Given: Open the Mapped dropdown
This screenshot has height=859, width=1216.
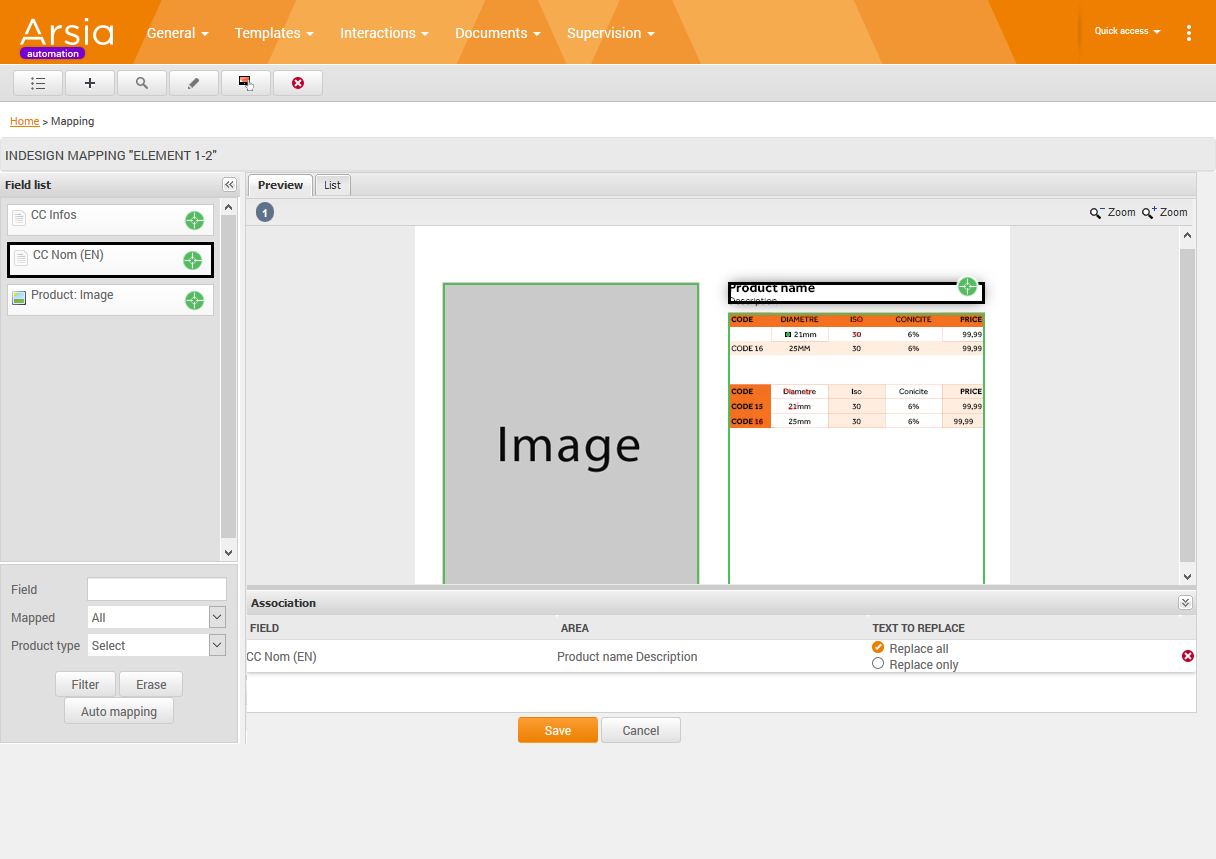Looking at the screenshot, I should (x=217, y=618).
